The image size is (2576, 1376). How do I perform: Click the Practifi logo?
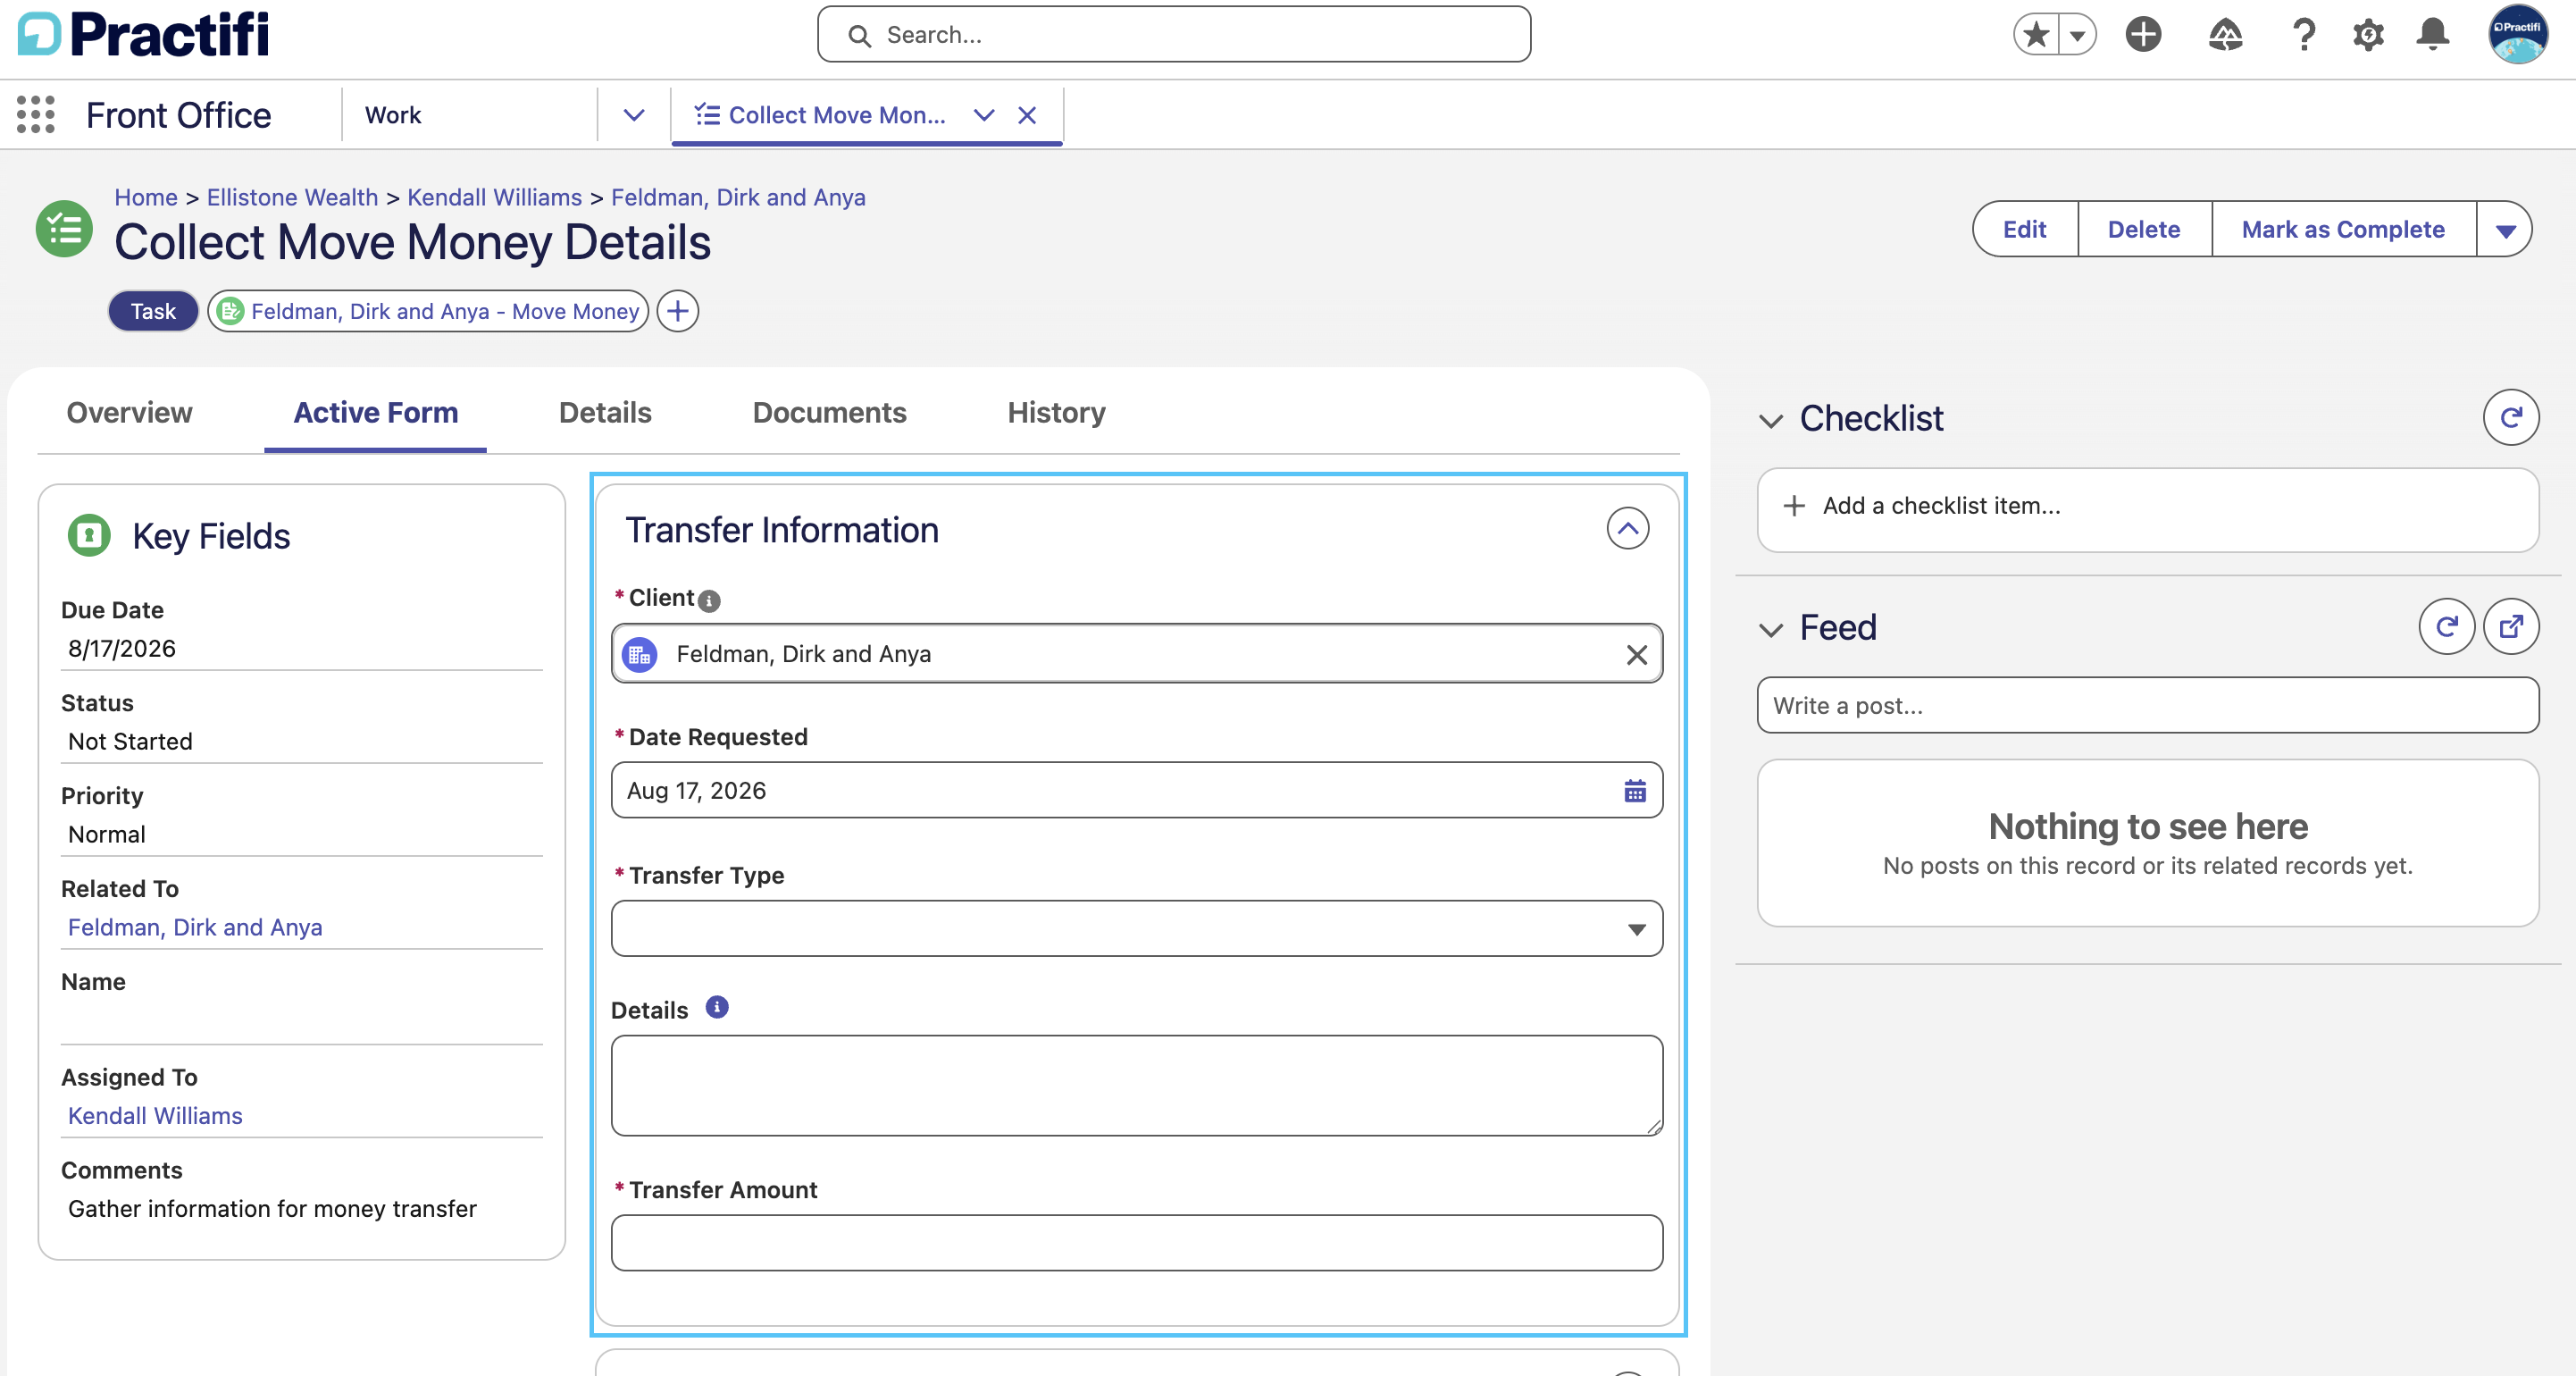[144, 34]
